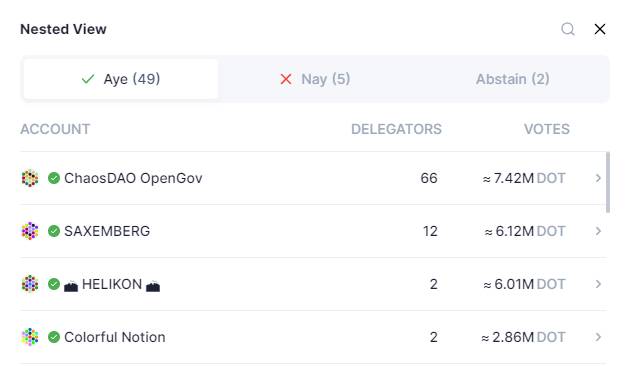Viewport: 625px width, 366px height.
Task: Click the green verified badge beside ChaosDAO
Action: [54, 178]
